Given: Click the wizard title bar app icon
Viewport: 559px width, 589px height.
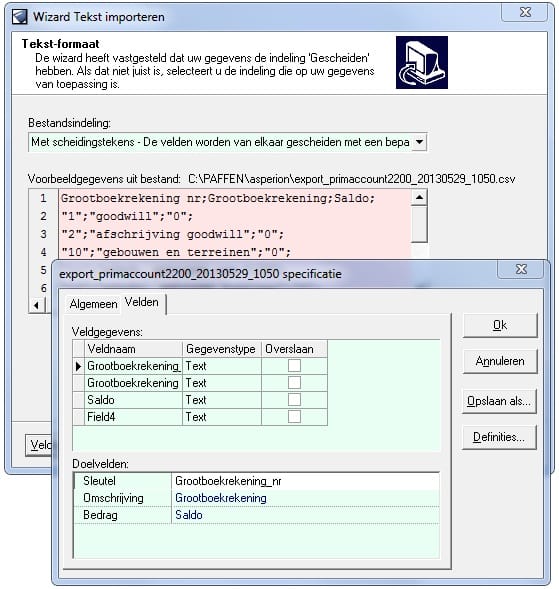Looking at the screenshot, I should (20, 17).
